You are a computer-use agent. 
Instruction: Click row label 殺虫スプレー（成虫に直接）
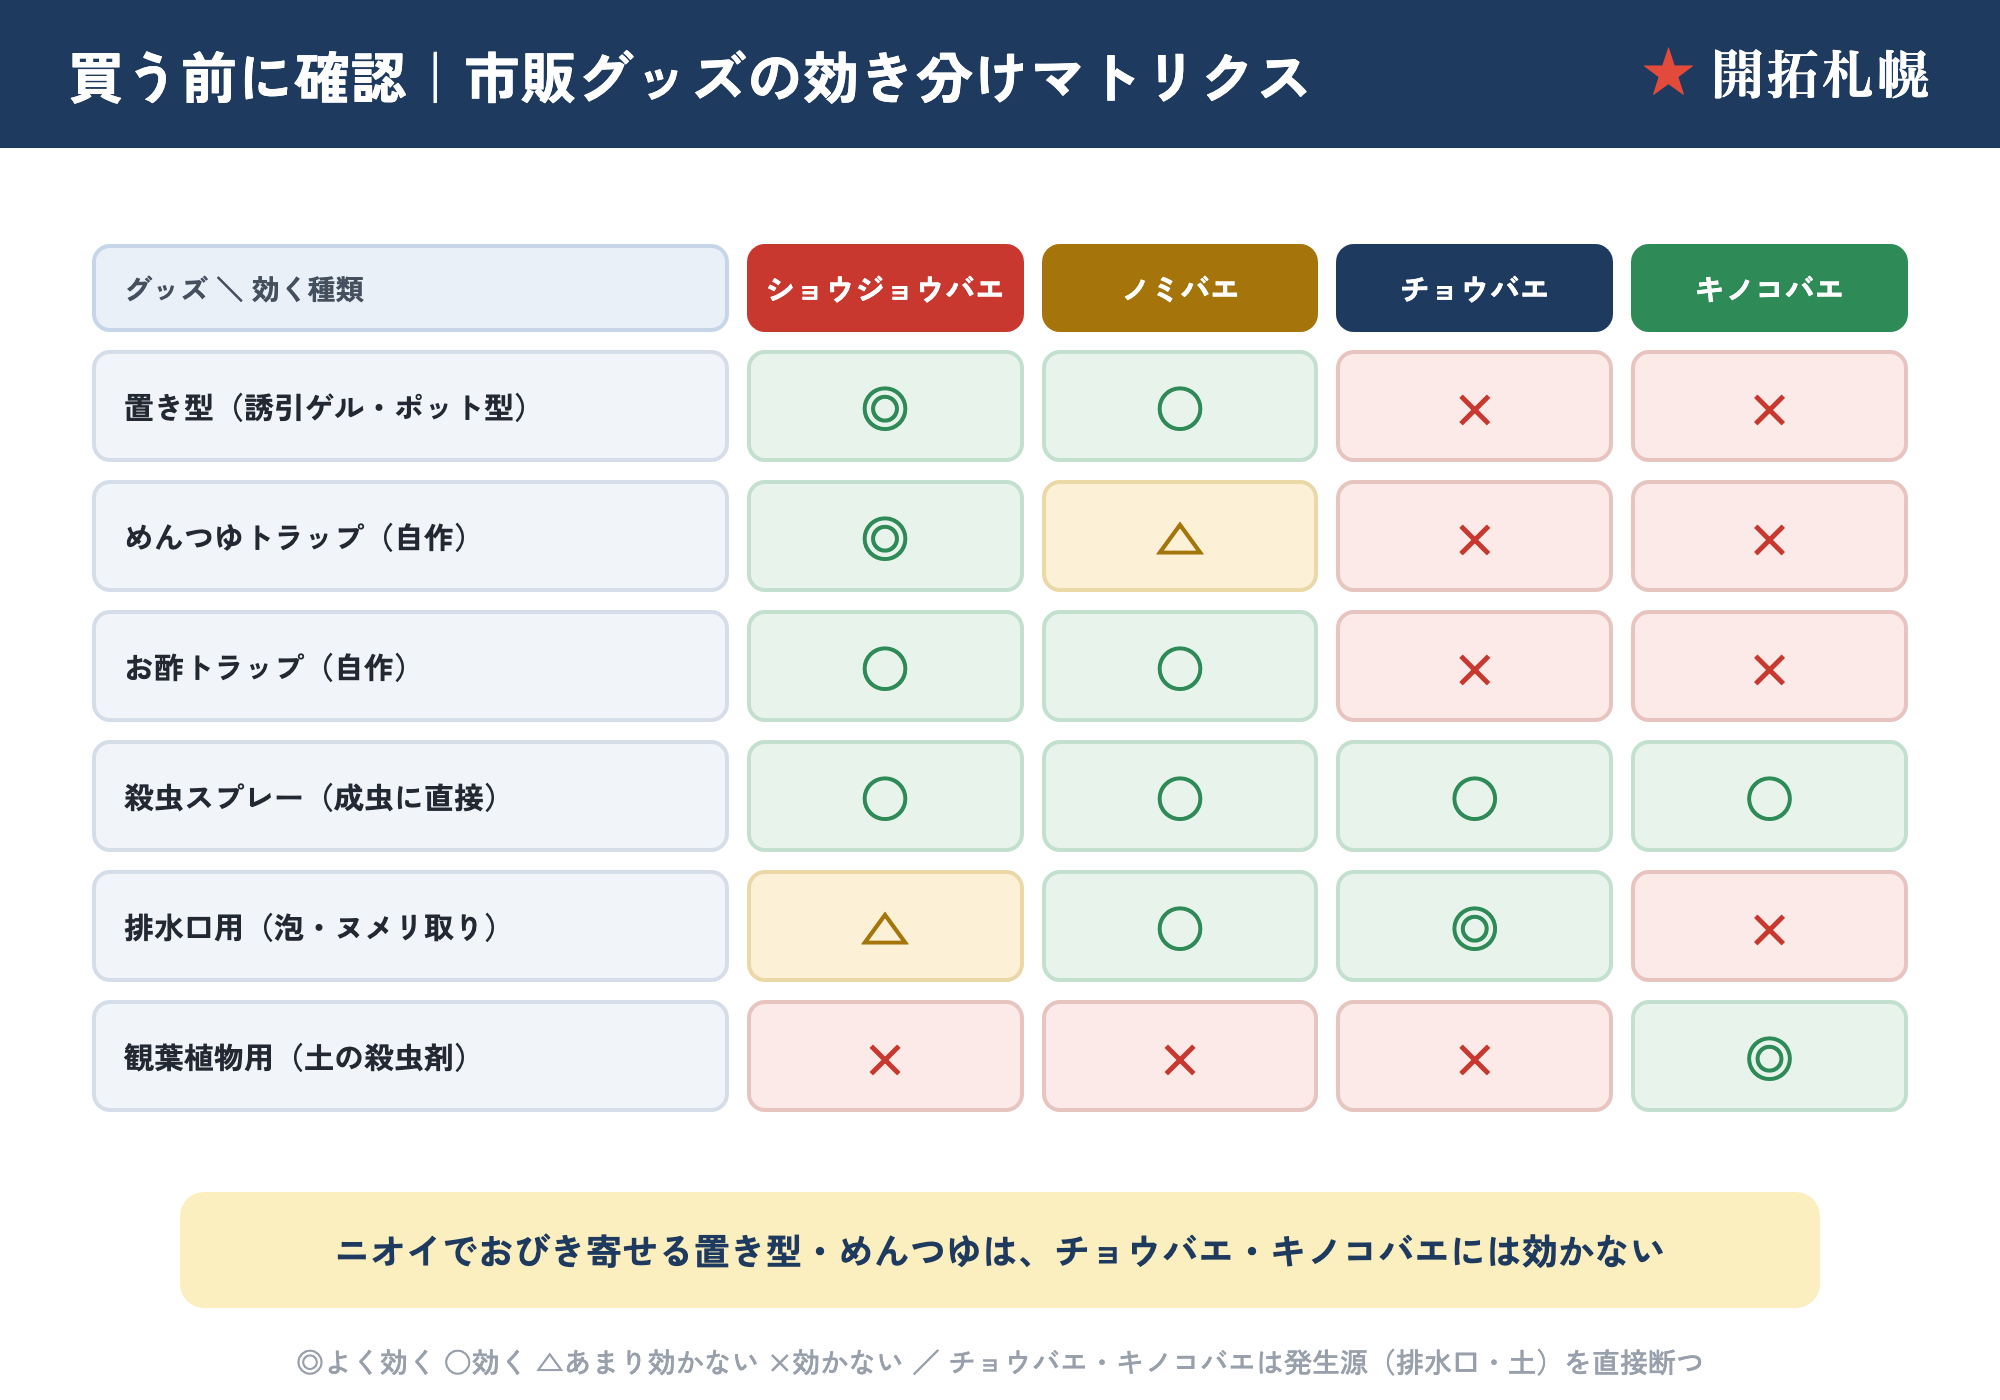pyautogui.click(x=410, y=796)
